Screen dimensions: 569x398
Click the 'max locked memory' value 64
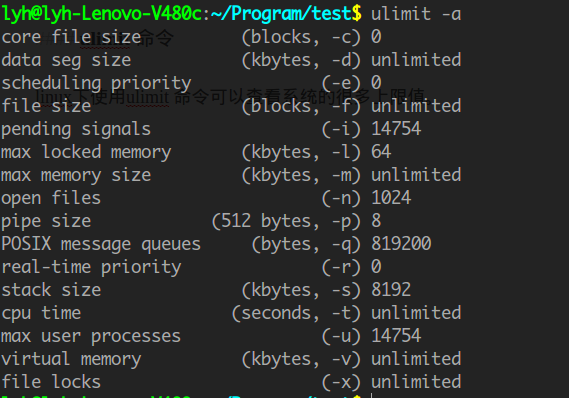click(381, 152)
